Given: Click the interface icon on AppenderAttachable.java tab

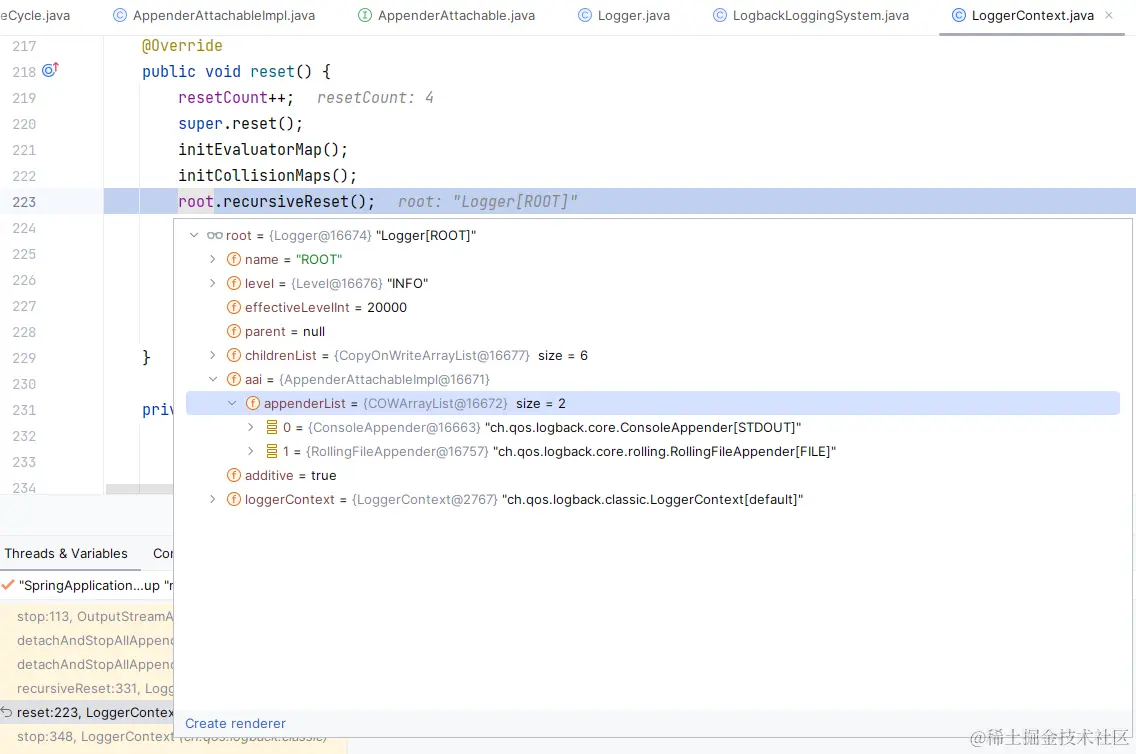Looking at the screenshot, I should (x=365, y=15).
